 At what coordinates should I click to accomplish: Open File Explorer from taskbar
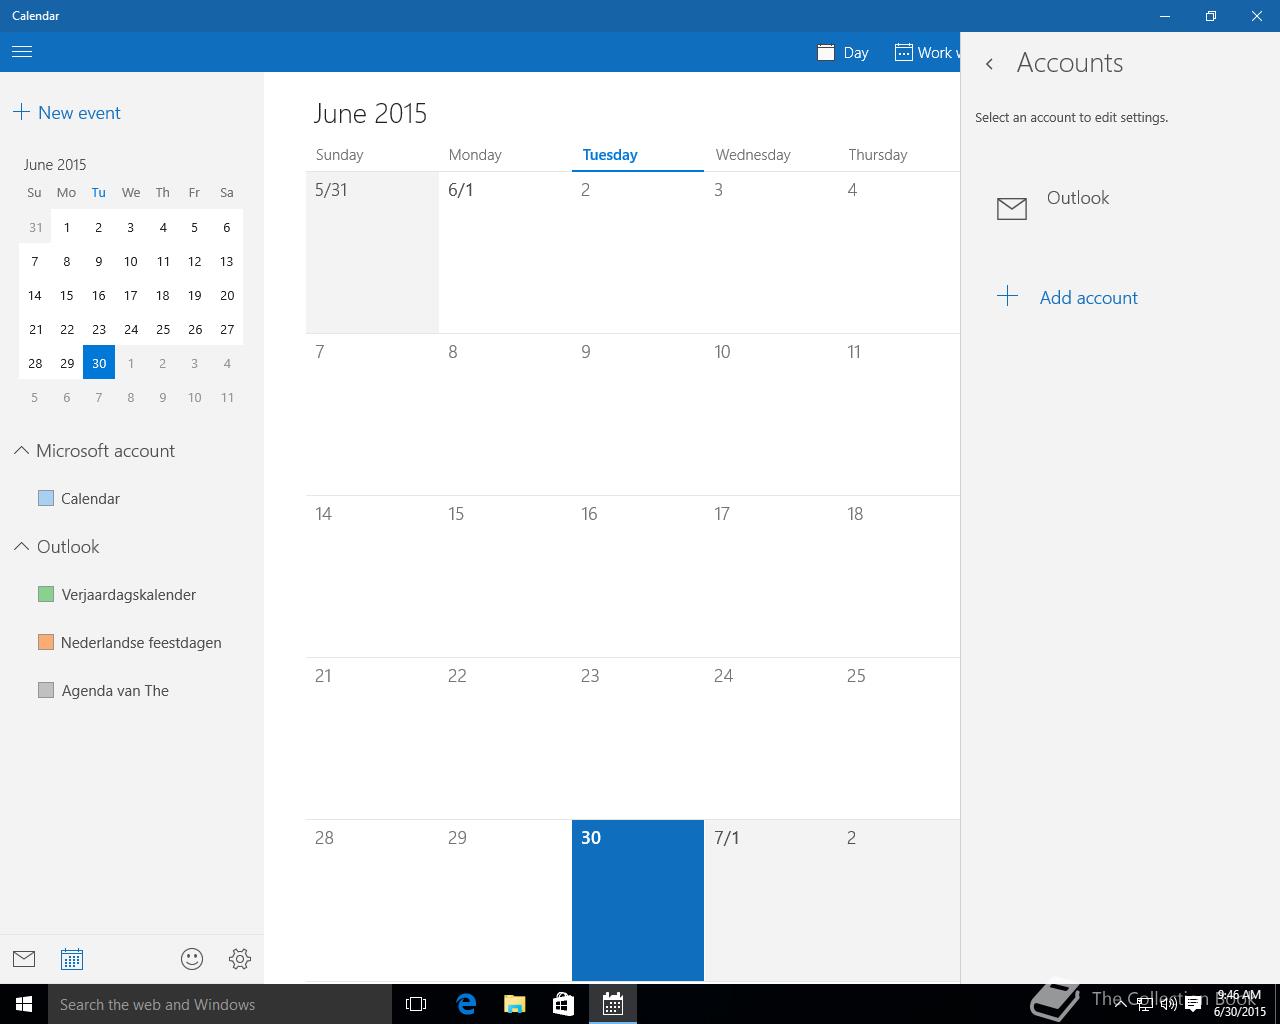(515, 1004)
